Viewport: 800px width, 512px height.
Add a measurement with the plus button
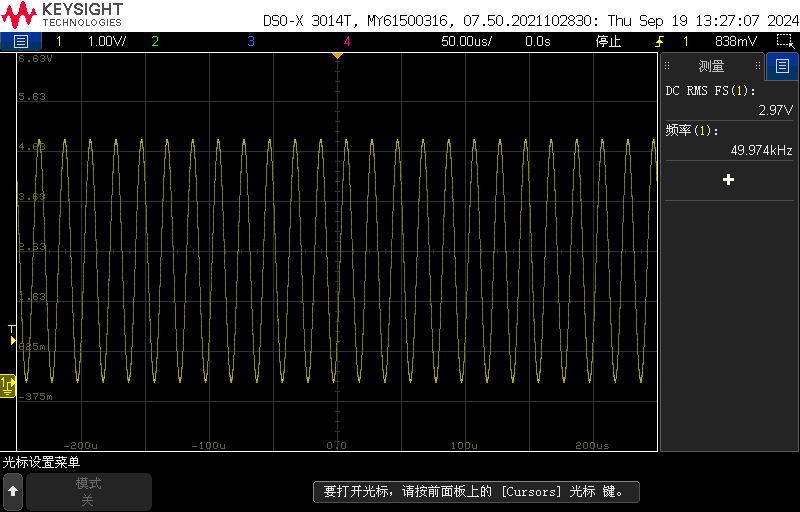(x=729, y=180)
